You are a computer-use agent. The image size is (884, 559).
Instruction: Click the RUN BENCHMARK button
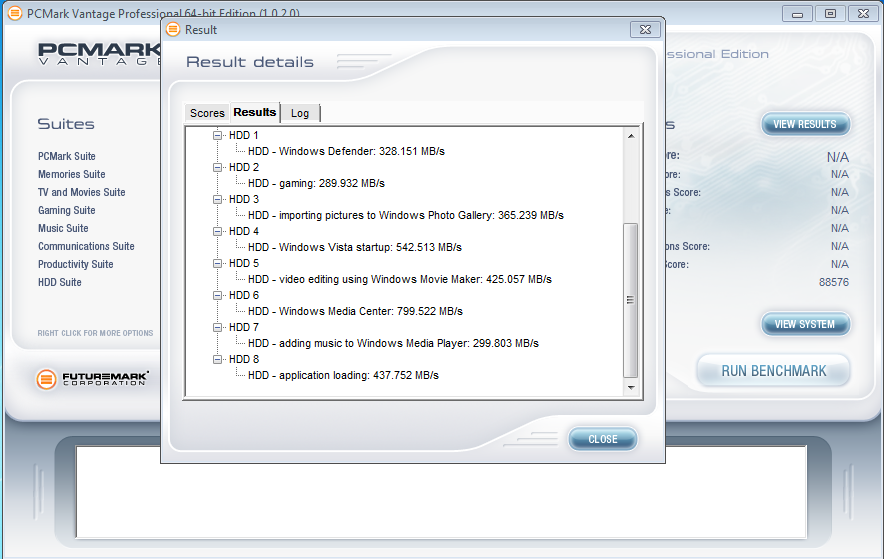click(x=774, y=371)
